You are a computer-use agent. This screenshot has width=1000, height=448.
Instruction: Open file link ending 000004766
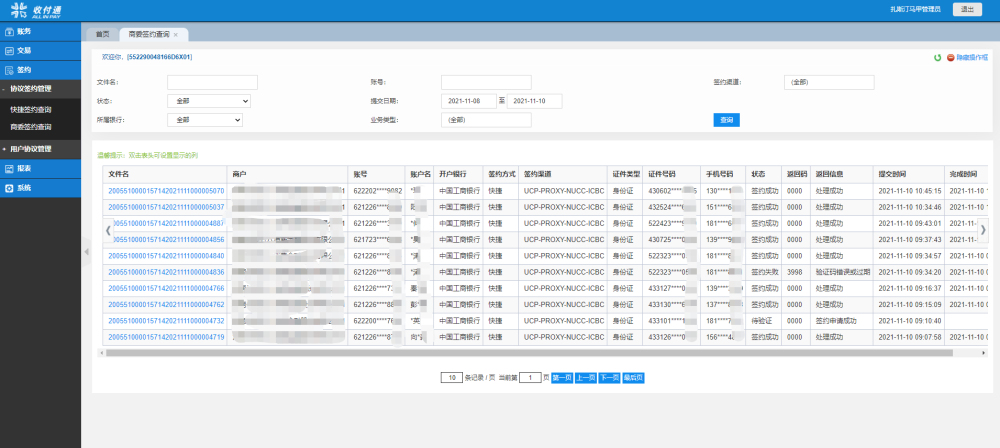166,288
